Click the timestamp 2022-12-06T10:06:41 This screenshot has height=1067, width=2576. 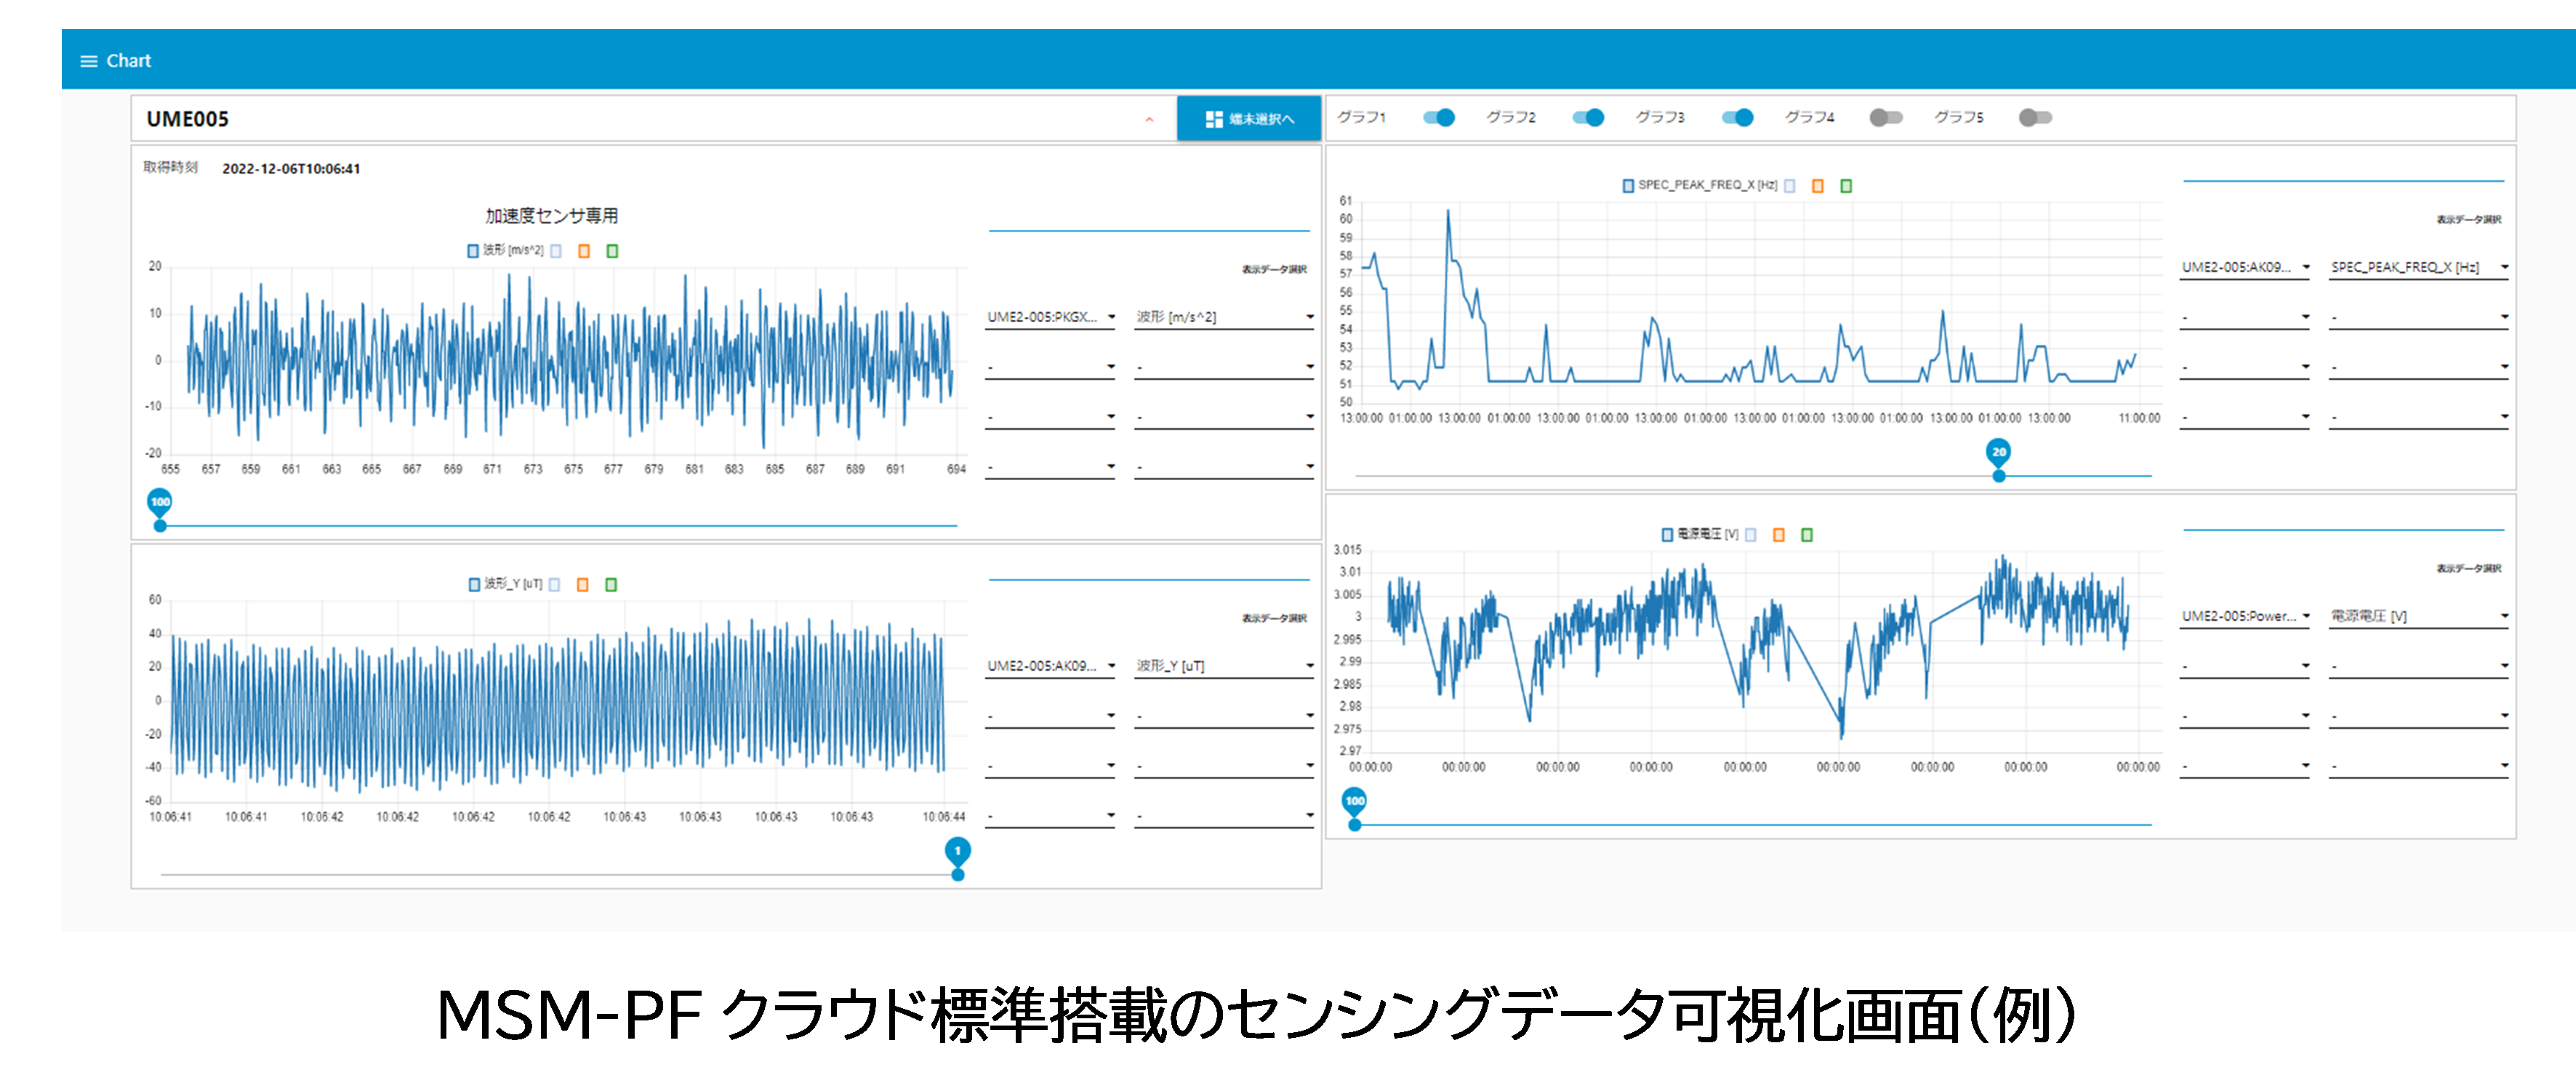[x=291, y=168]
